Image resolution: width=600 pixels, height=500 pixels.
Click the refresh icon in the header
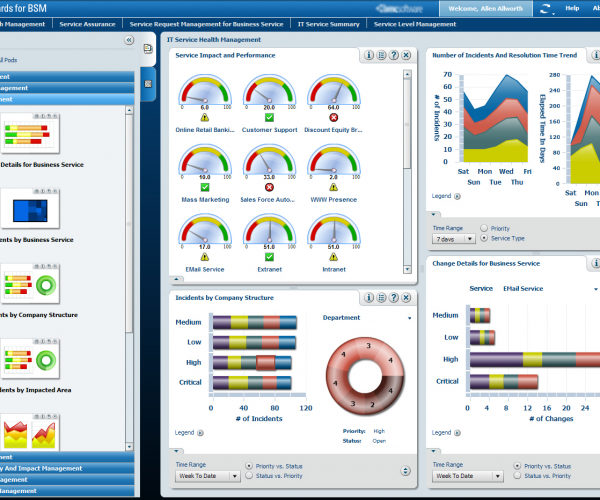(545, 9)
